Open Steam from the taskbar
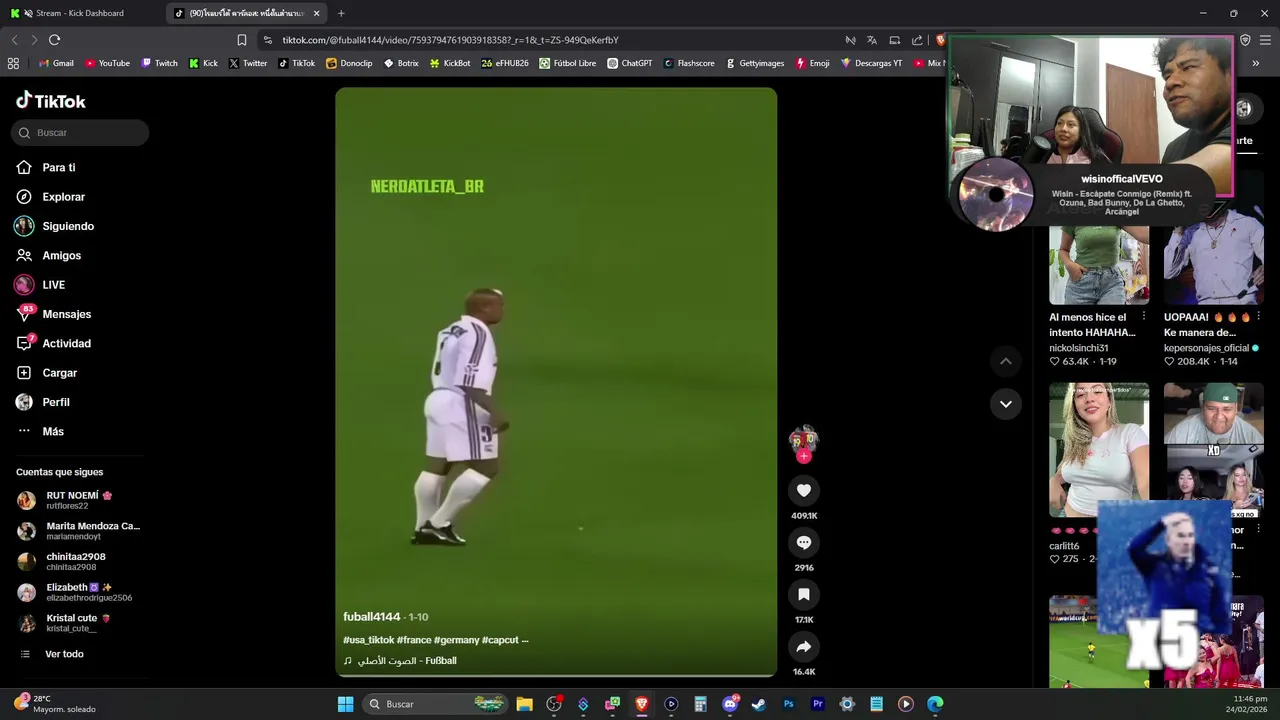The width and height of the screenshot is (1280, 720). (759, 704)
